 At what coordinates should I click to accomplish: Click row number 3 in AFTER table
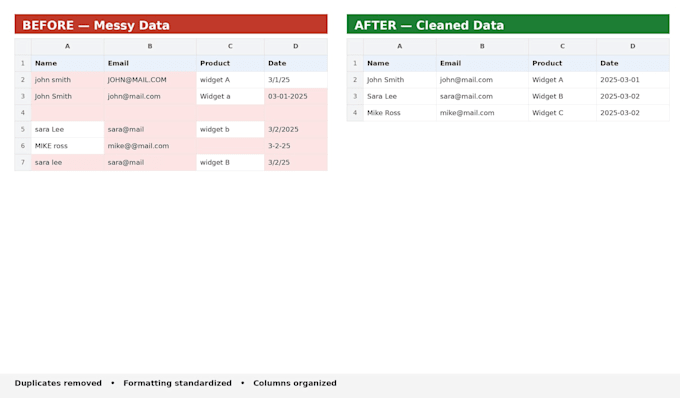(355, 96)
